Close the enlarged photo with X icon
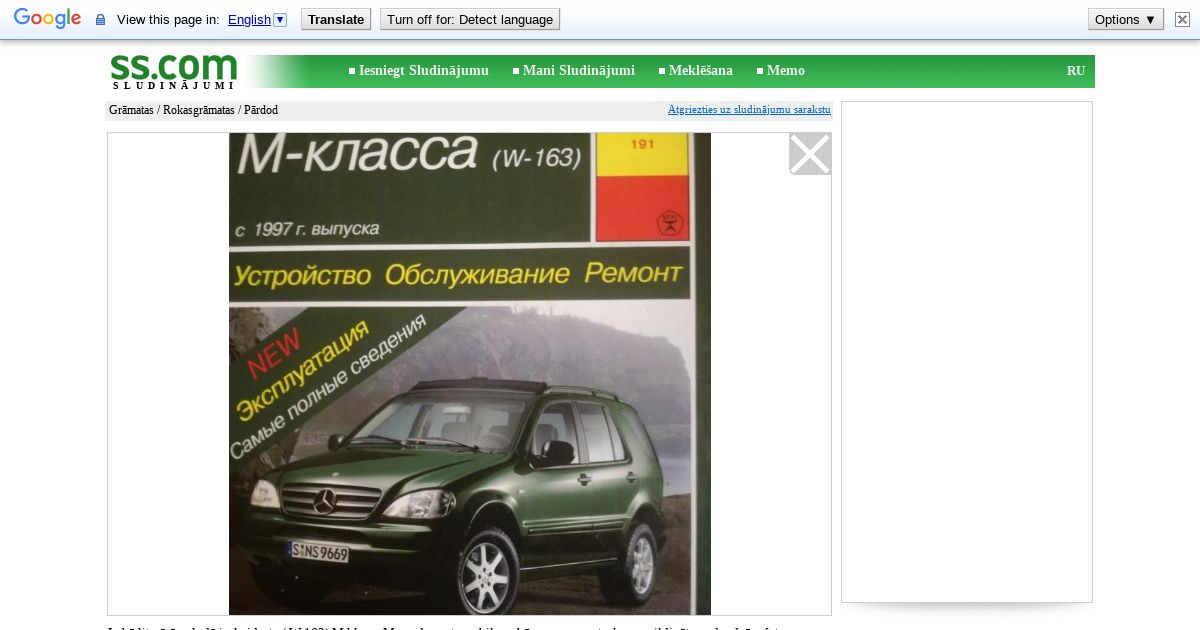Screen dimensions: 1200x630 coord(810,154)
